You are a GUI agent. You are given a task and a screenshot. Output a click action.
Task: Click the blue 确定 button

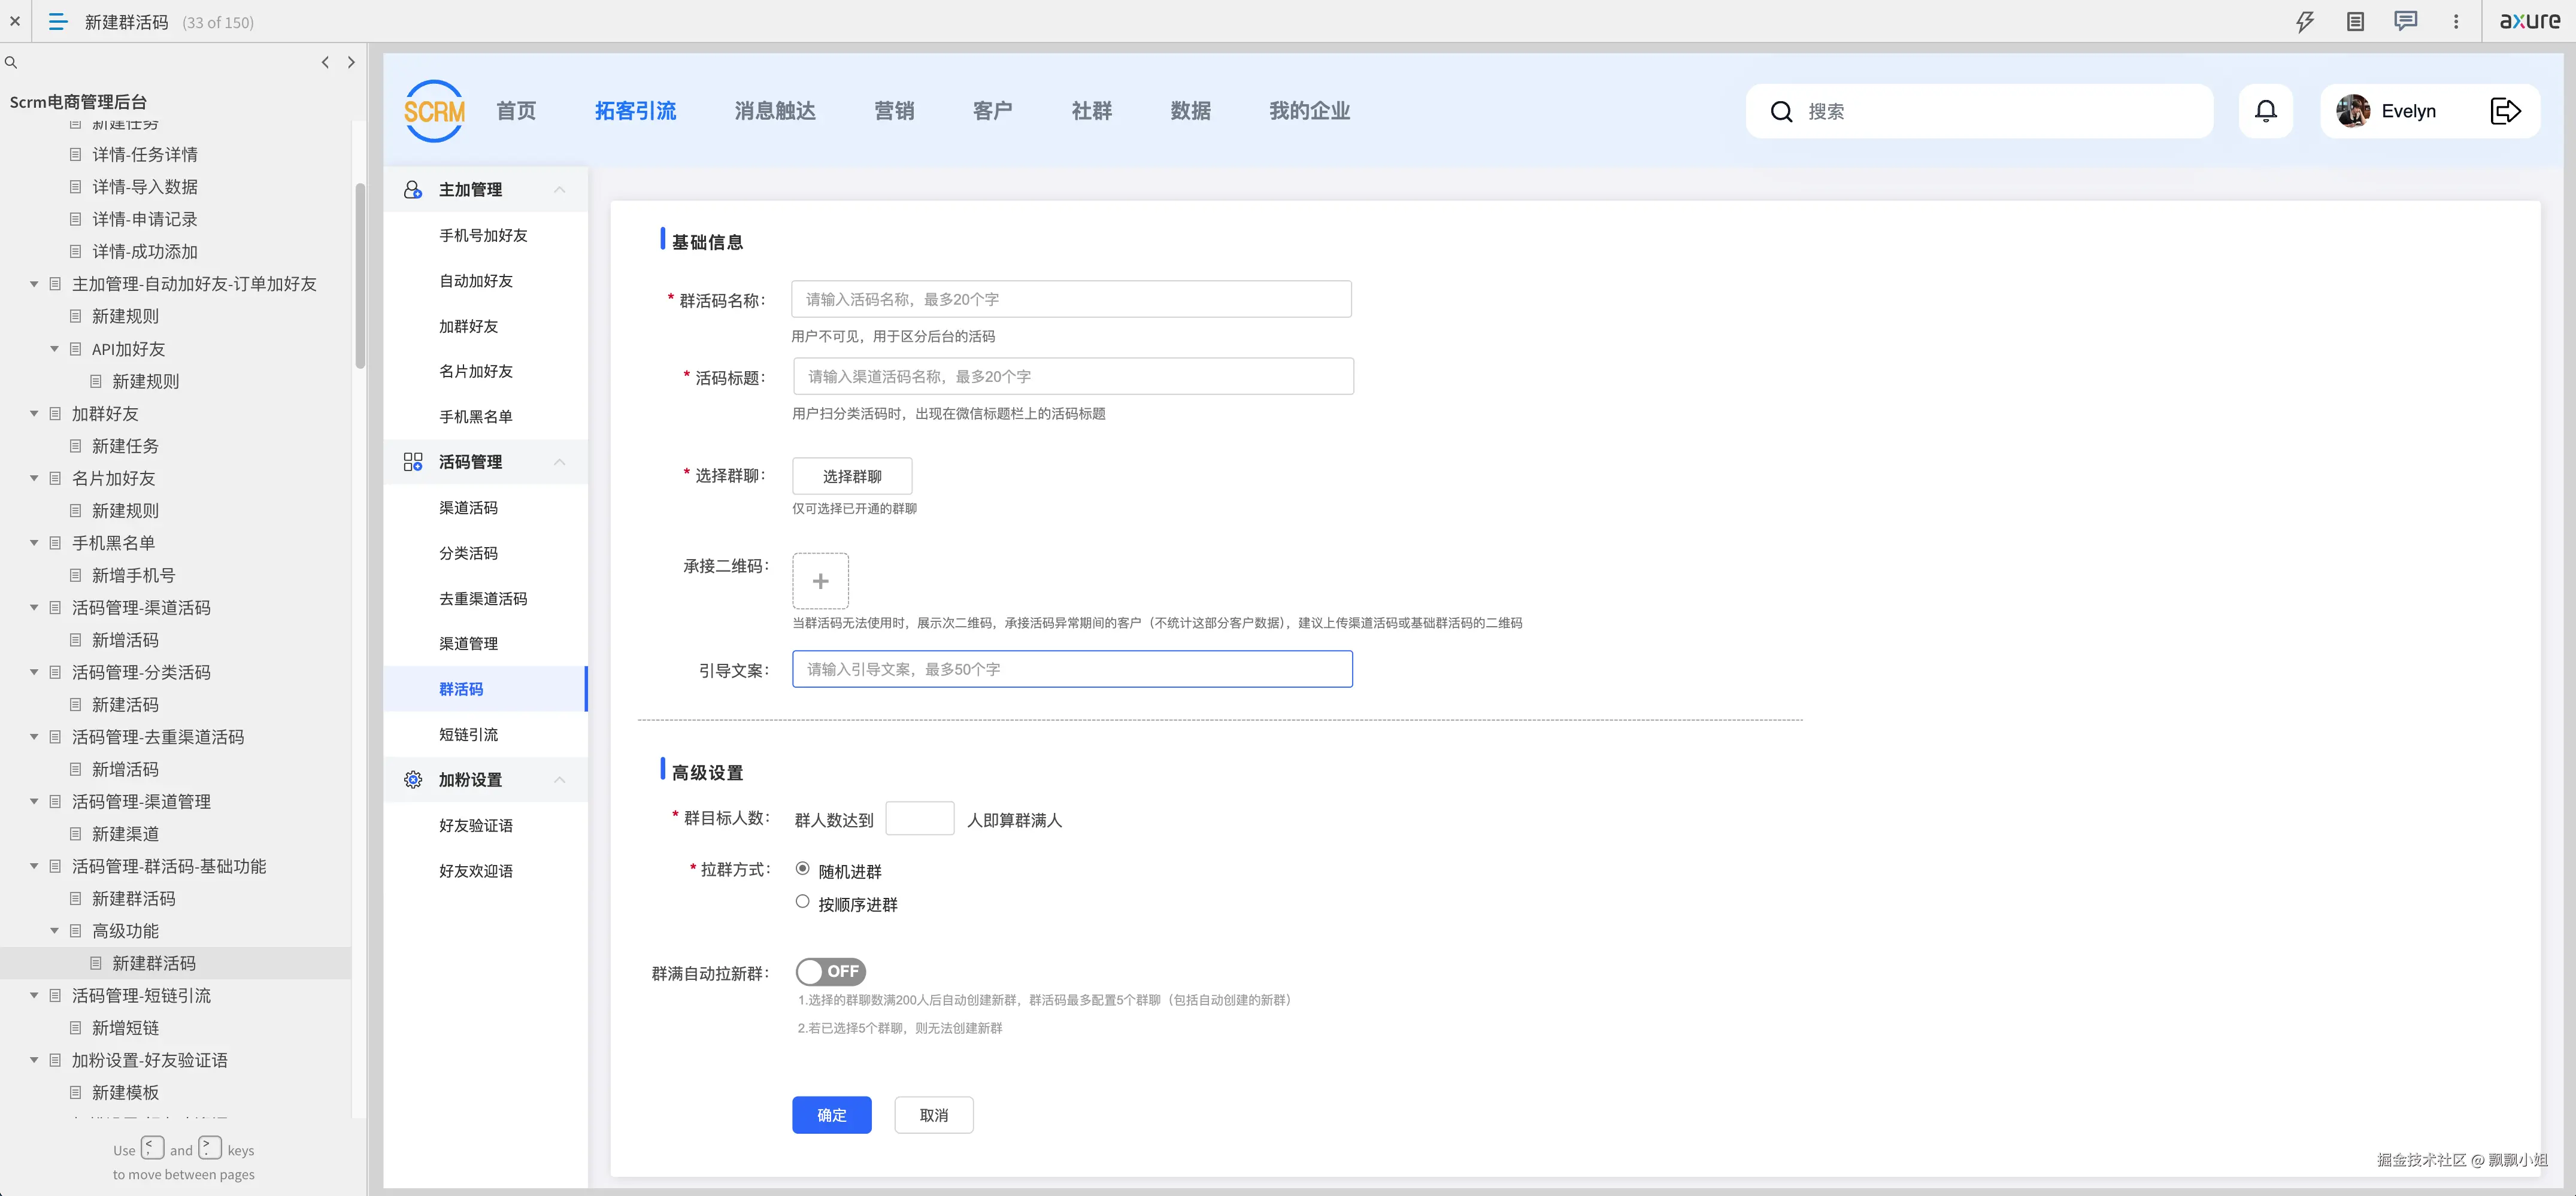point(831,1115)
